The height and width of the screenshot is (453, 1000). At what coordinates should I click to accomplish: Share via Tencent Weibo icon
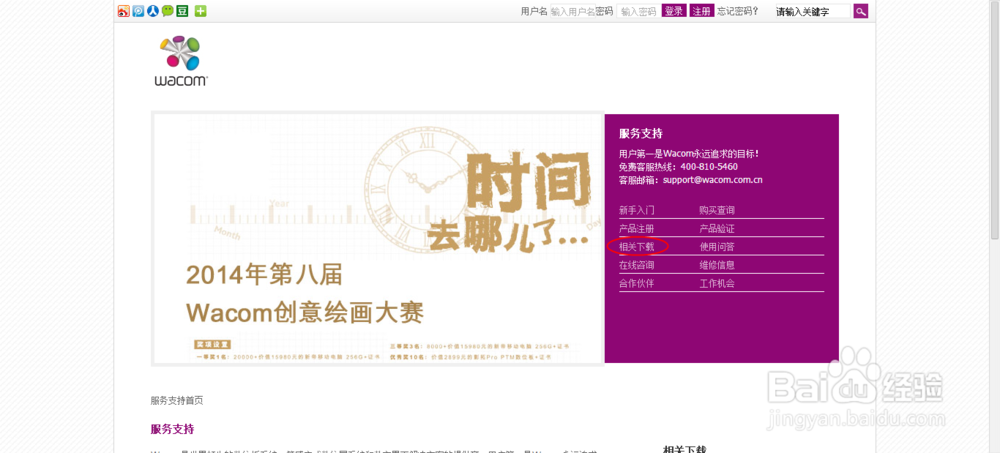coord(138,11)
